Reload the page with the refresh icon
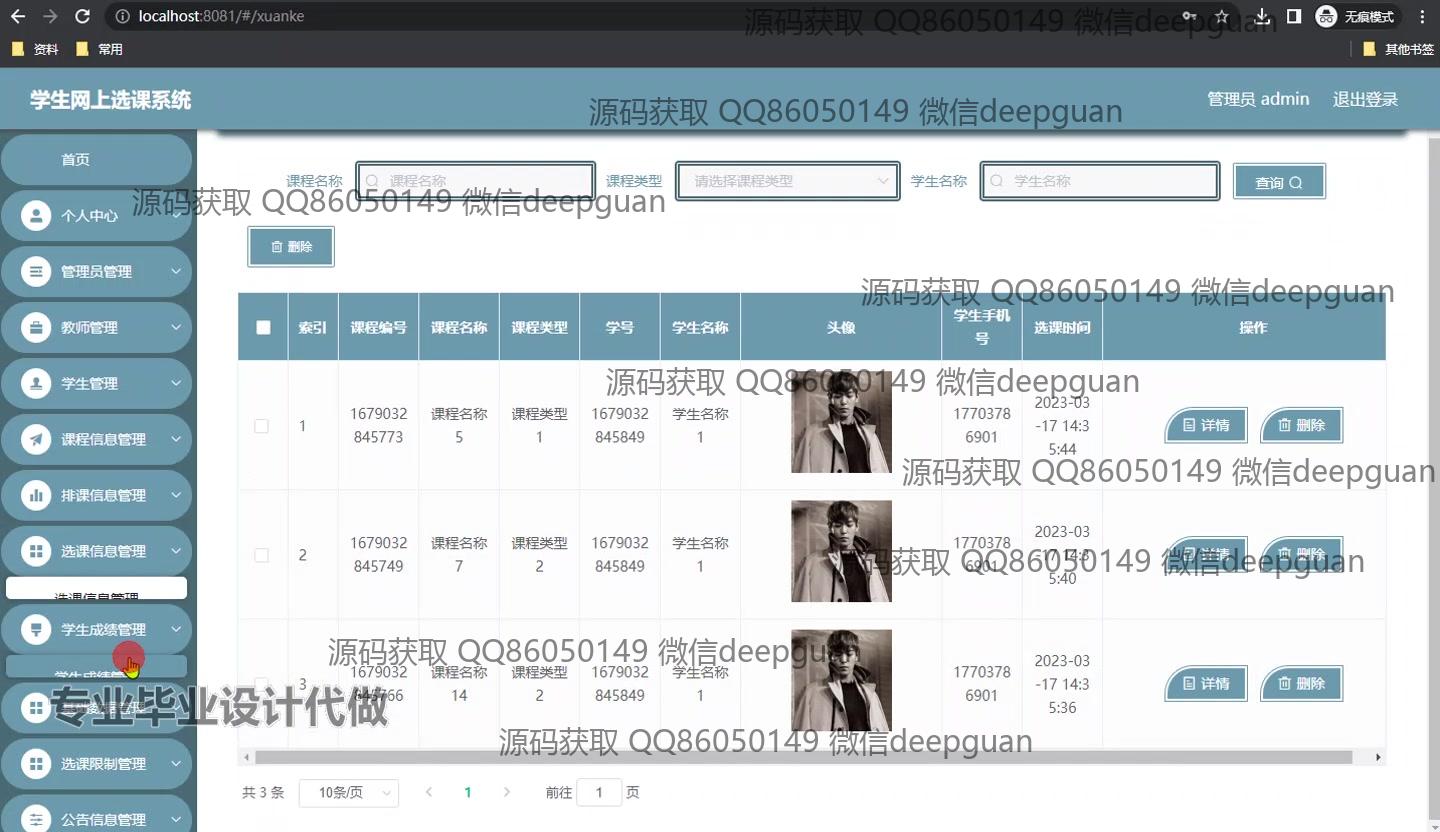Viewport: 1440px width, 832px height. (83, 16)
